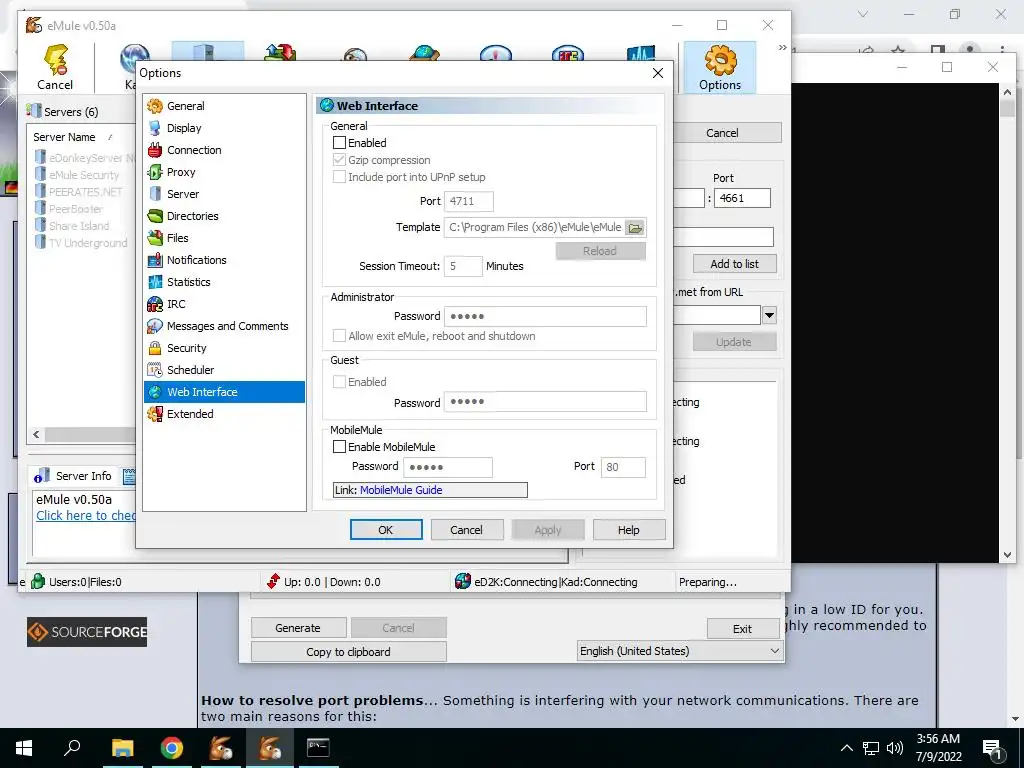Open the server.met URL dropdown arrow

pyautogui.click(x=769, y=315)
